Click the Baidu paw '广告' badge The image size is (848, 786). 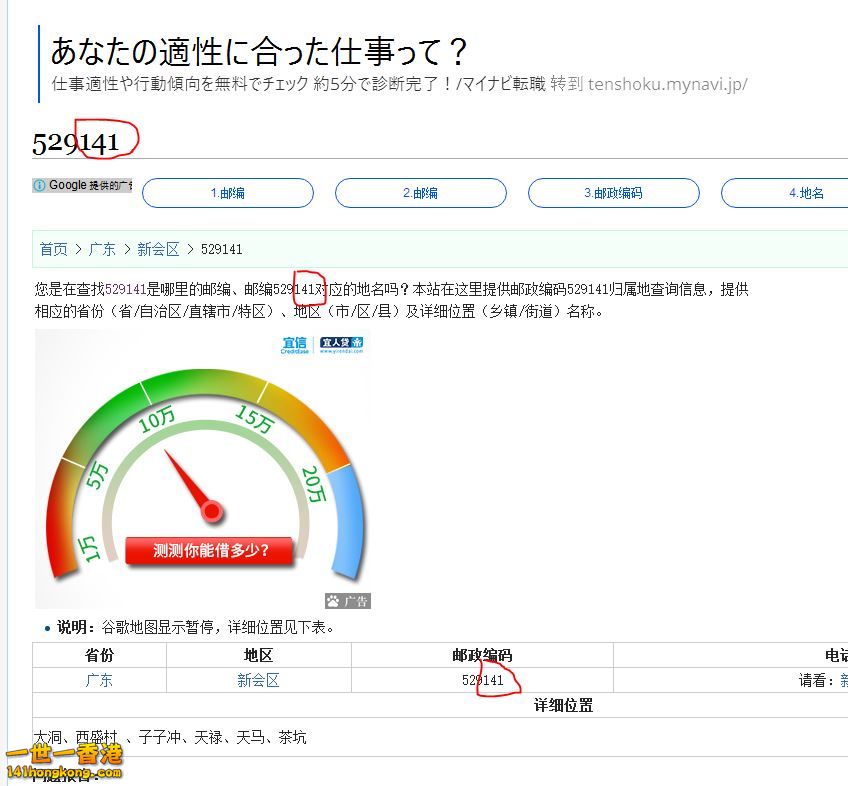coord(348,600)
